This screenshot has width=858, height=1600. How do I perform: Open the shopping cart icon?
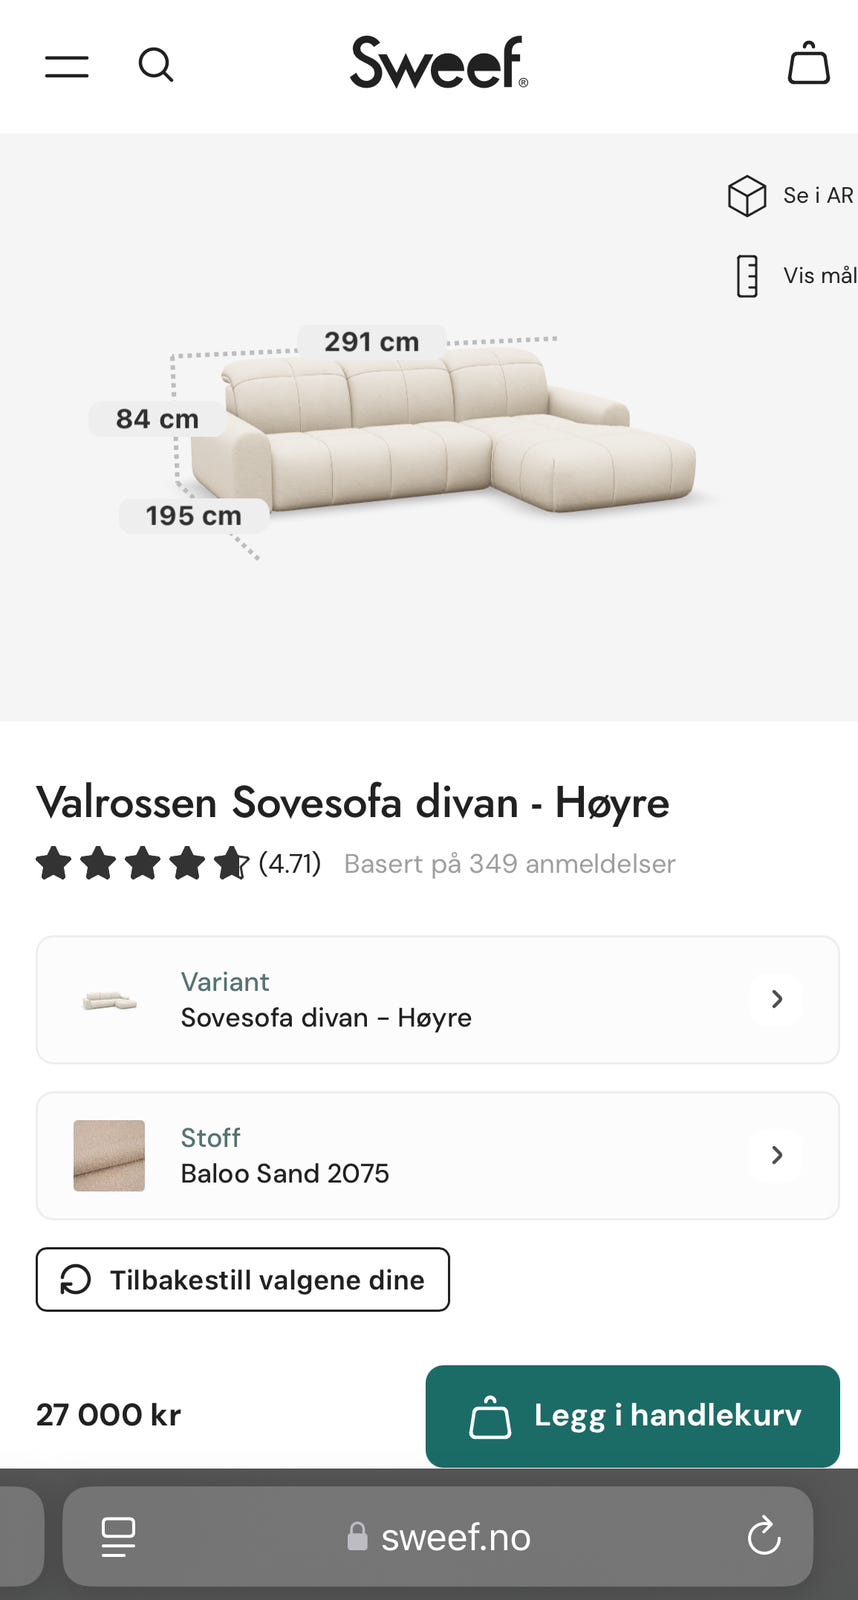pyautogui.click(x=808, y=64)
